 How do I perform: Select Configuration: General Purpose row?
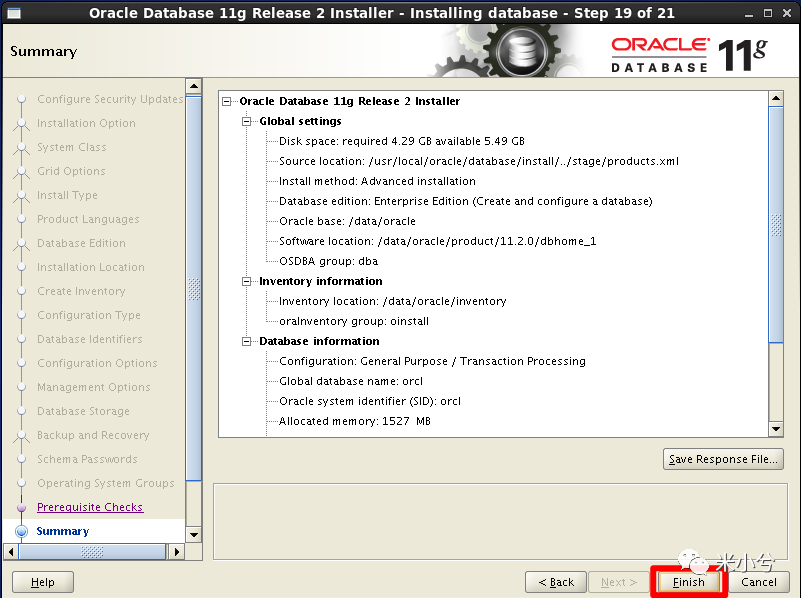(432, 361)
